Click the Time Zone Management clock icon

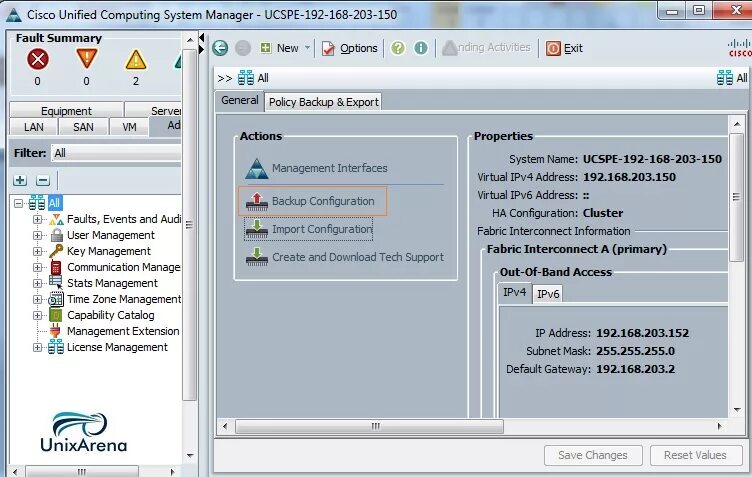(56, 299)
